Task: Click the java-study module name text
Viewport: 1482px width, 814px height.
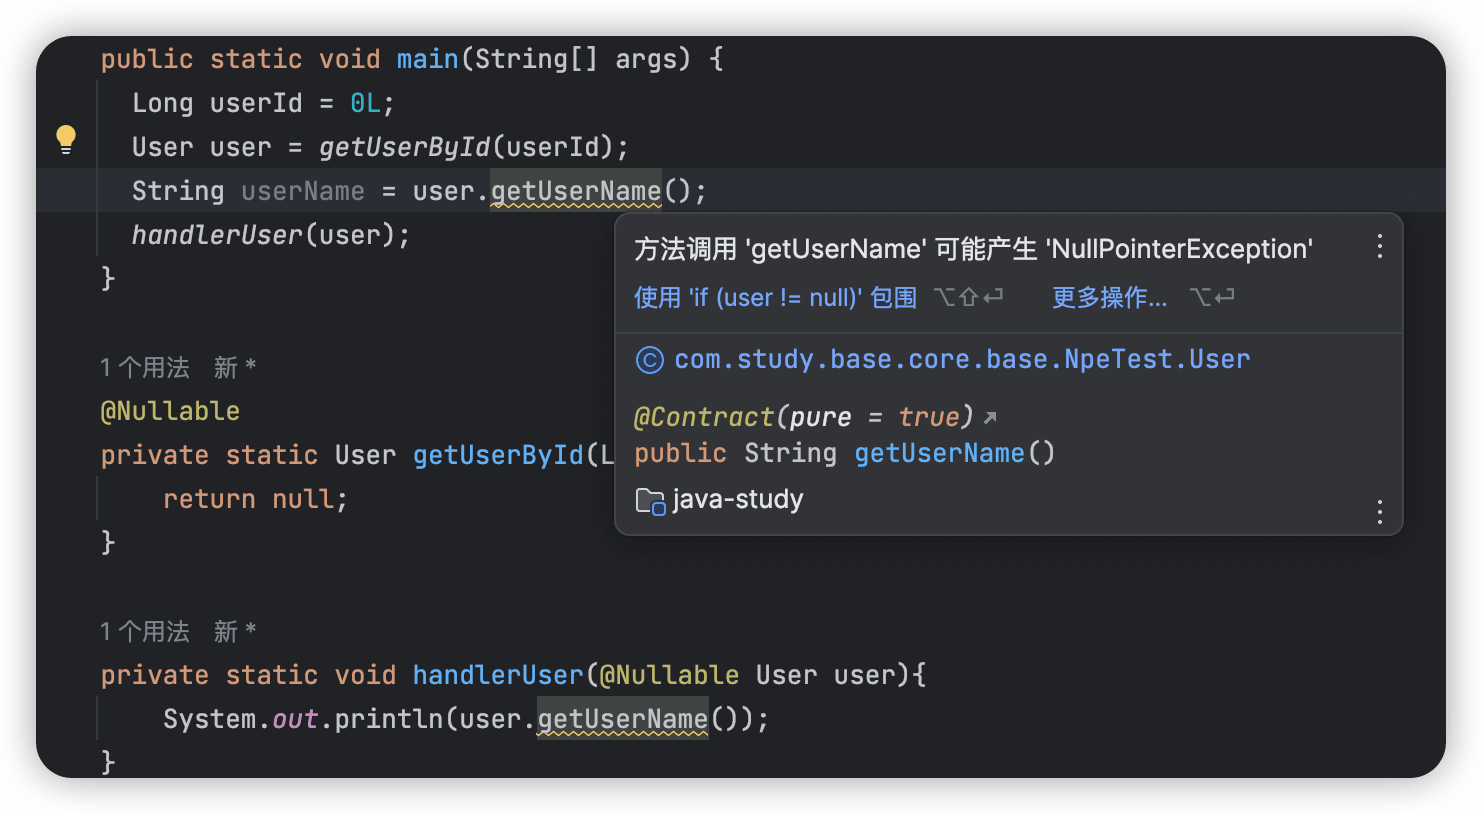Action: 738,500
